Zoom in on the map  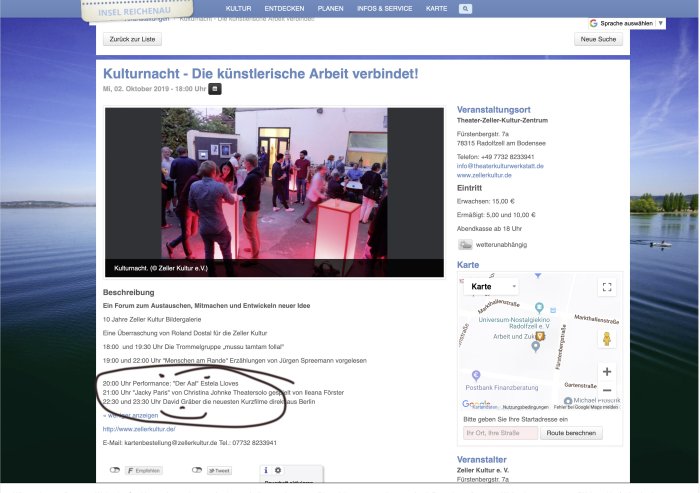point(607,372)
